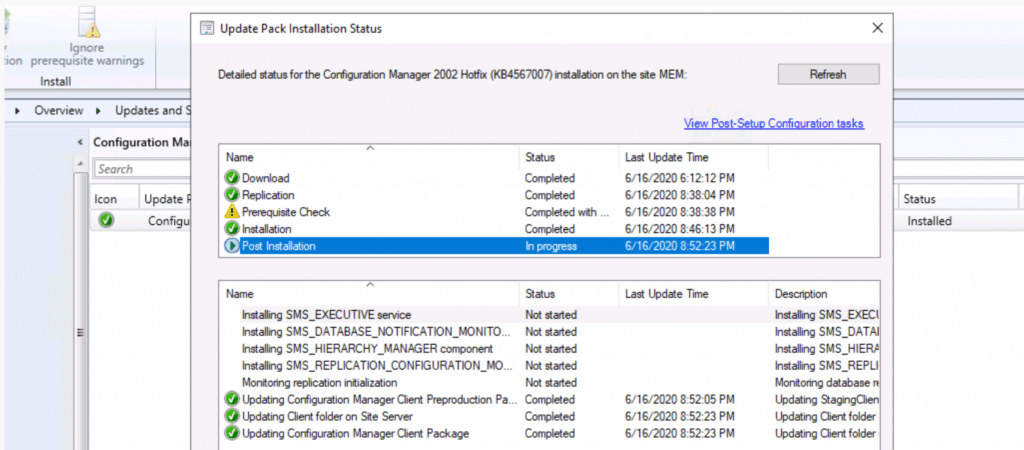
Task: Sort upper list by Last Update Time header
Action: (694, 157)
